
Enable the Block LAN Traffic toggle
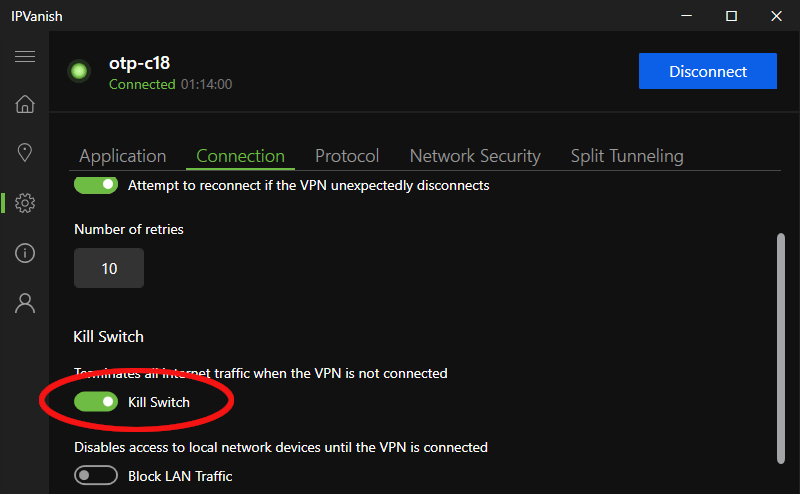(x=96, y=476)
